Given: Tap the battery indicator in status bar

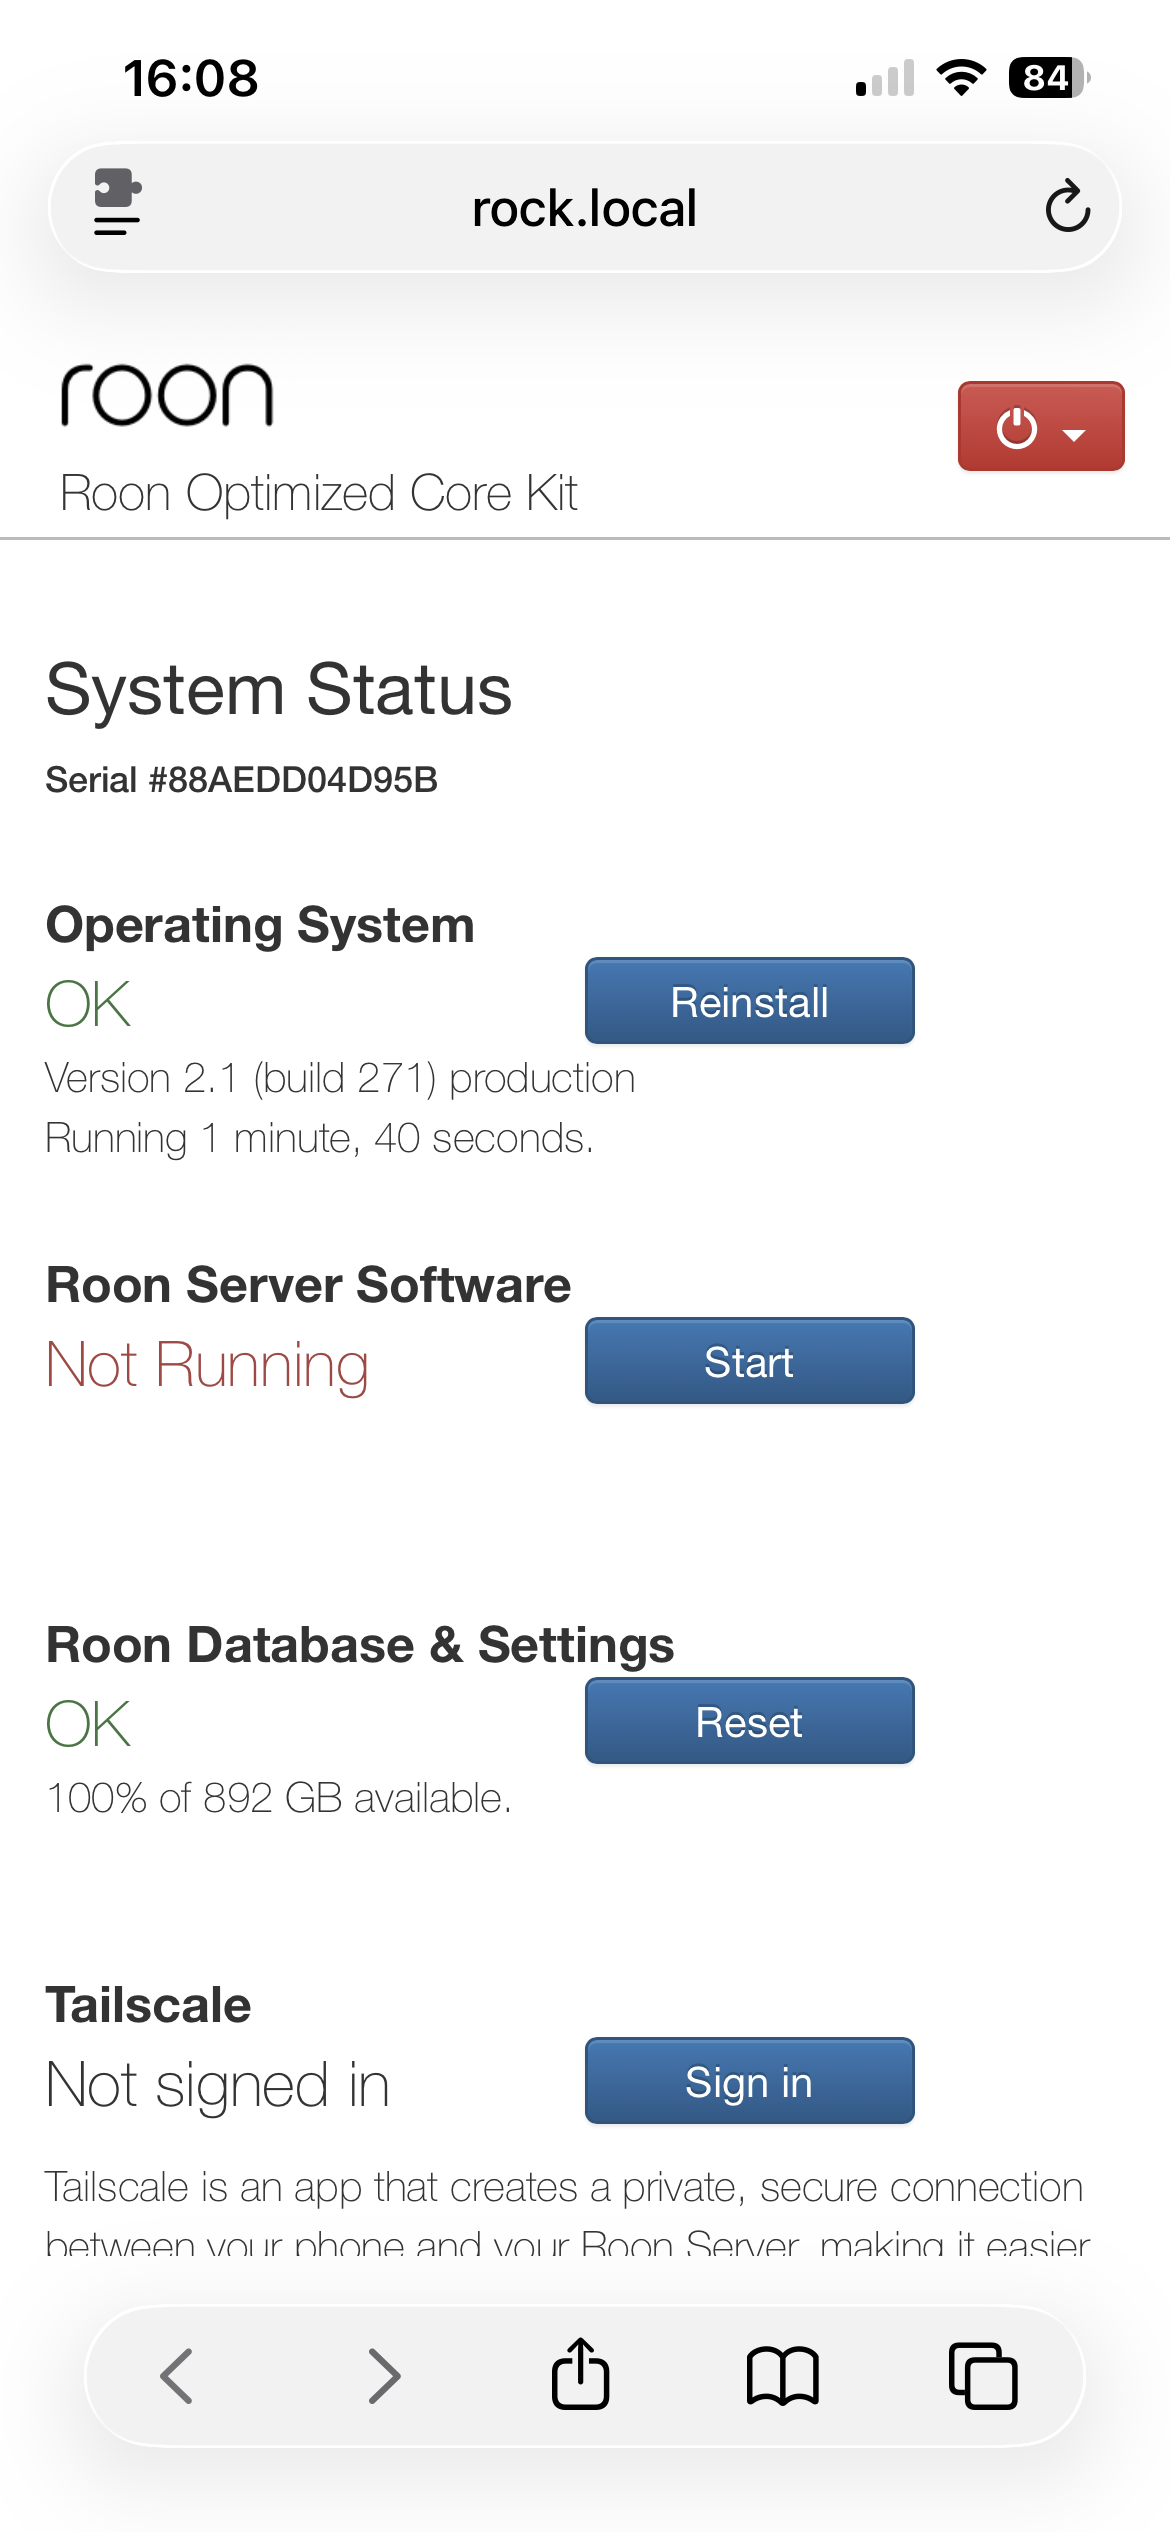Looking at the screenshot, I should point(1049,78).
